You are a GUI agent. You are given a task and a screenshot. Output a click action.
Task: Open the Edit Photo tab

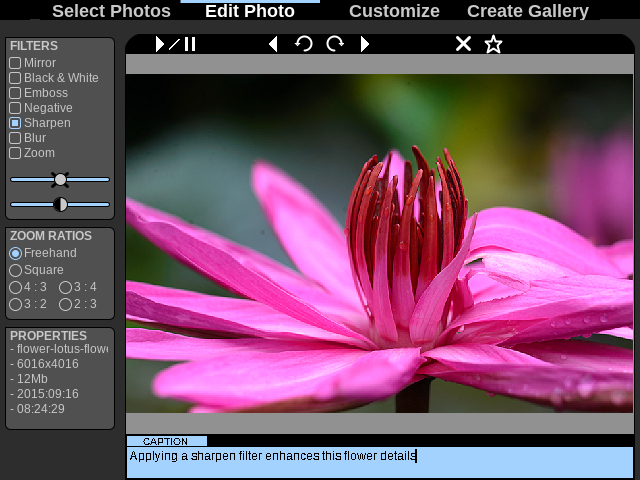tap(250, 11)
